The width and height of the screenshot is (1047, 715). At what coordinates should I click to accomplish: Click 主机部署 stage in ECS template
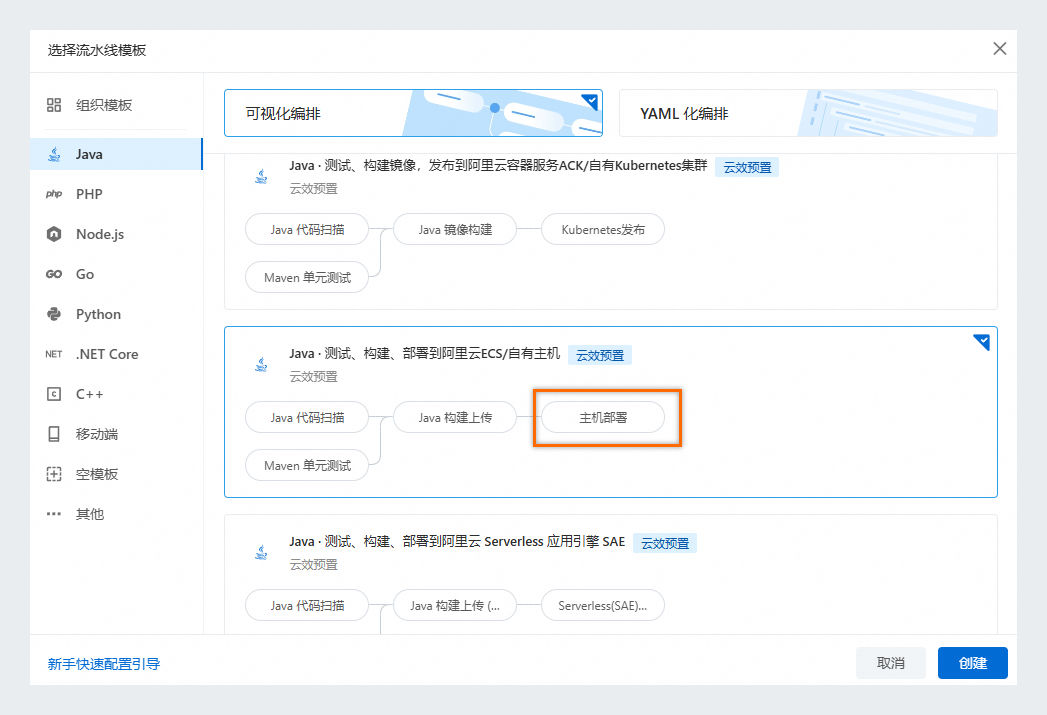[603, 417]
